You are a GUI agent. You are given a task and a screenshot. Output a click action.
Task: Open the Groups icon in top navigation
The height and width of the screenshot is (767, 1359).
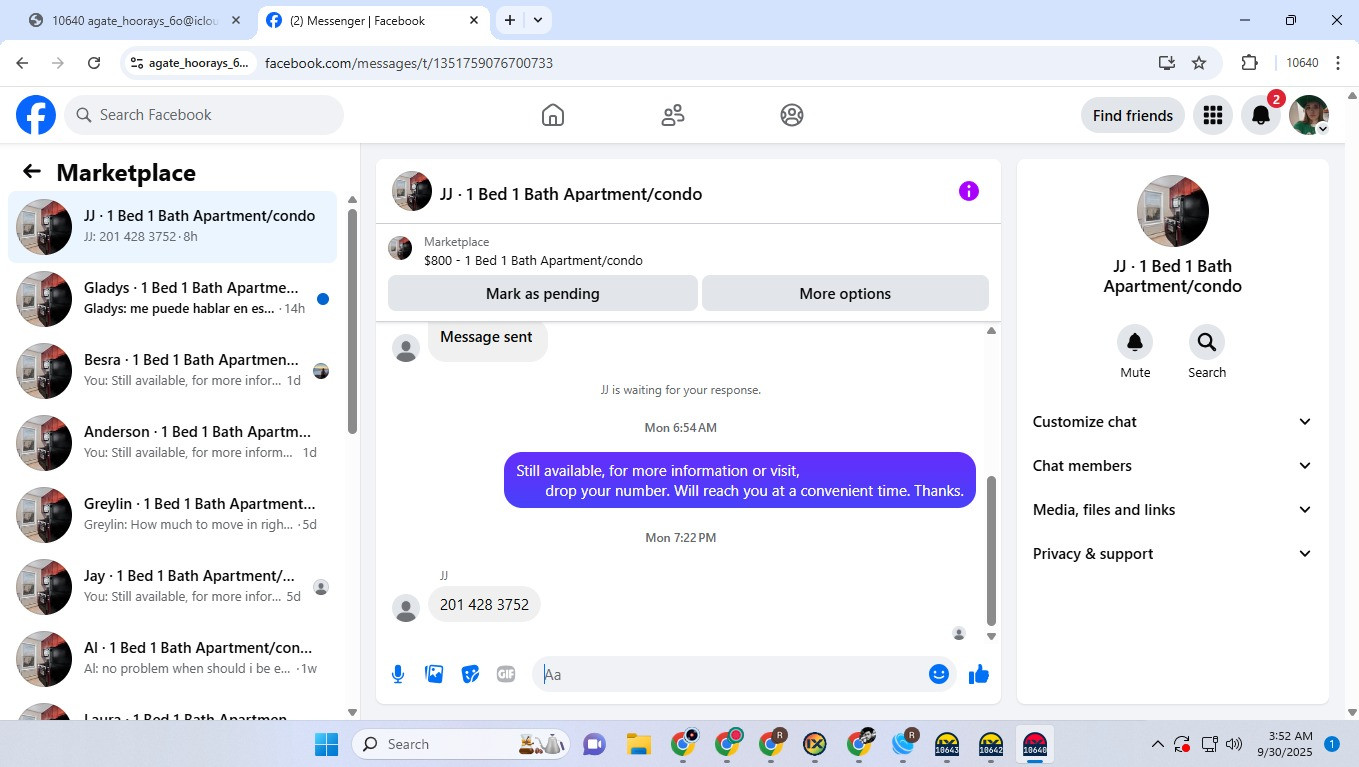(x=792, y=115)
